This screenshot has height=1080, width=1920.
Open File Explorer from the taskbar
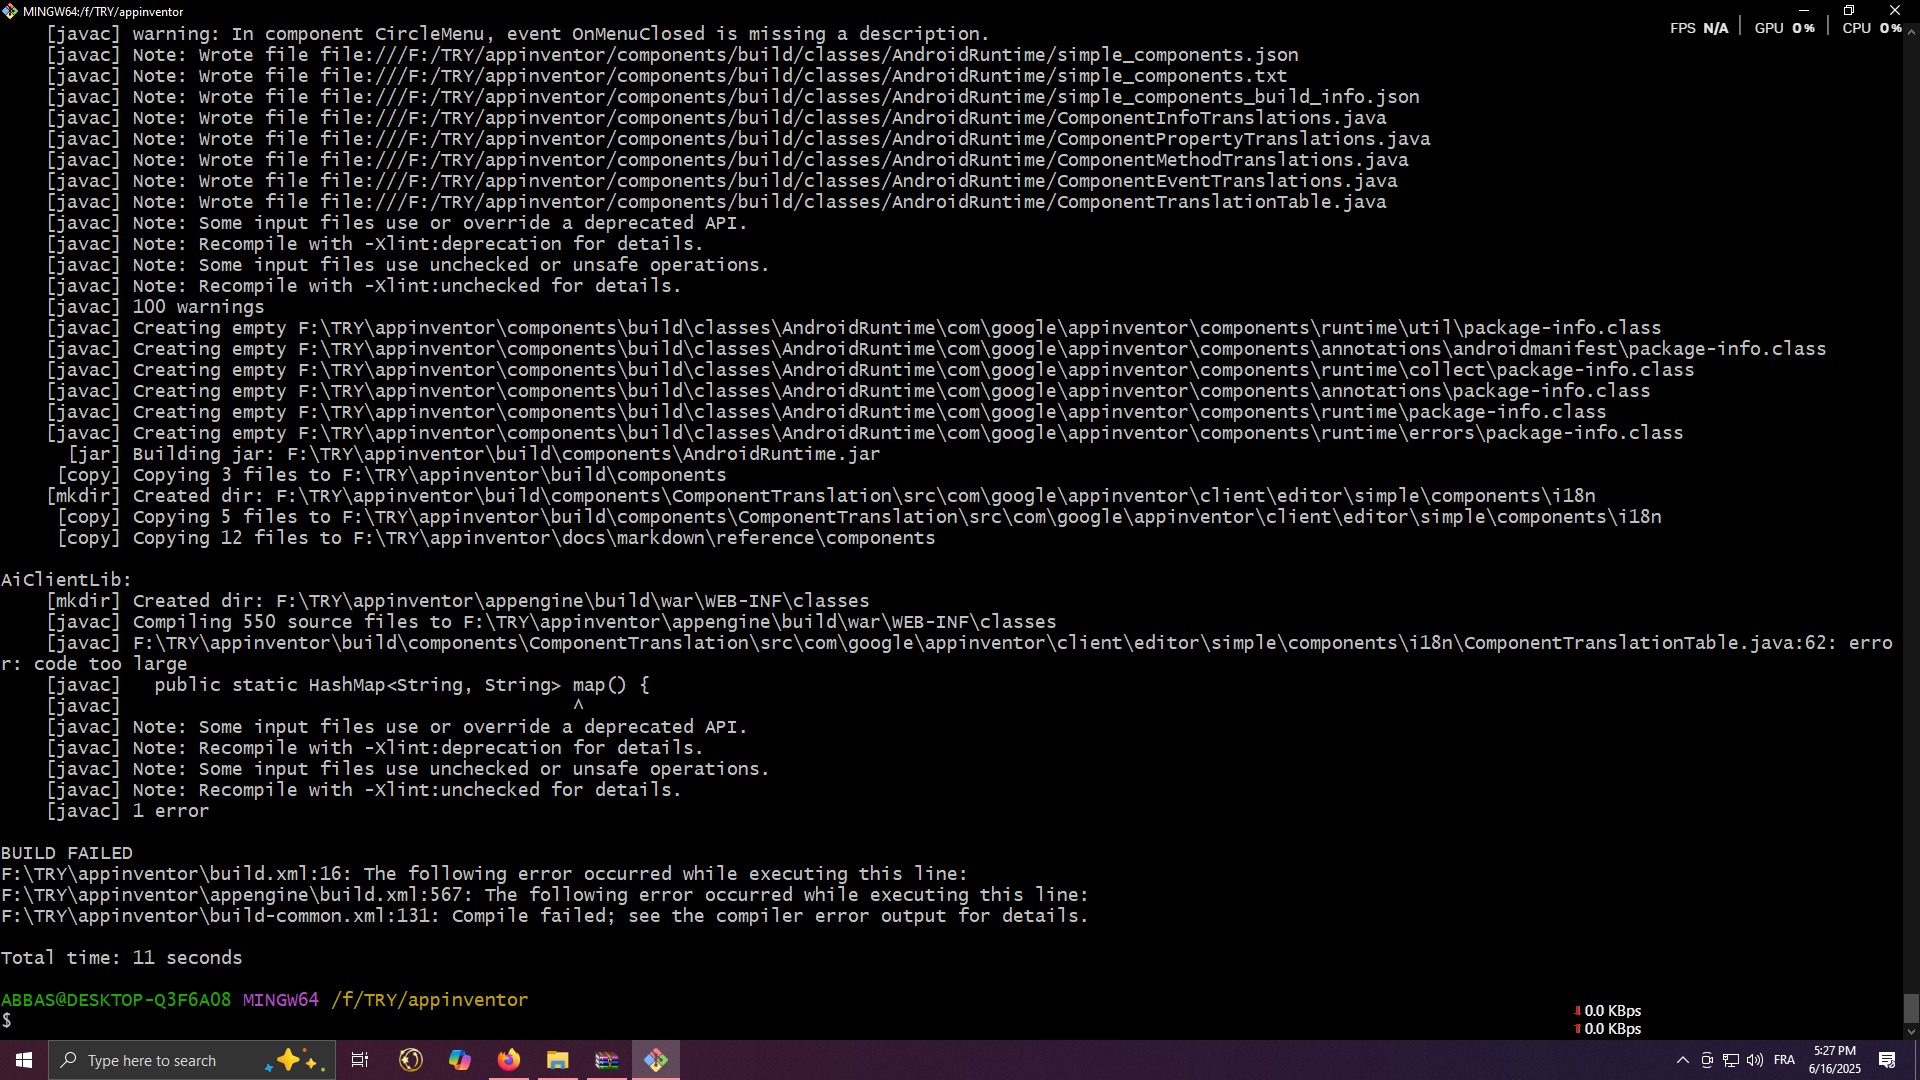[x=558, y=1060]
